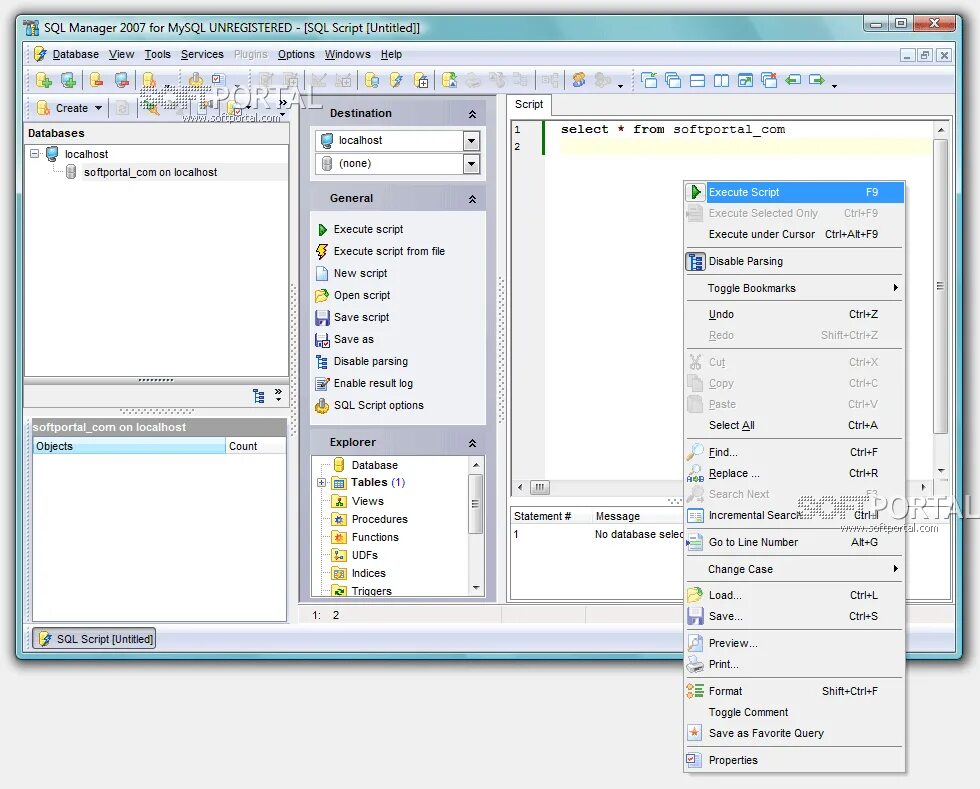Viewport: 980px width, 789px height.
Task: Click the close all windows red-X icon
Action: point(769,80)
